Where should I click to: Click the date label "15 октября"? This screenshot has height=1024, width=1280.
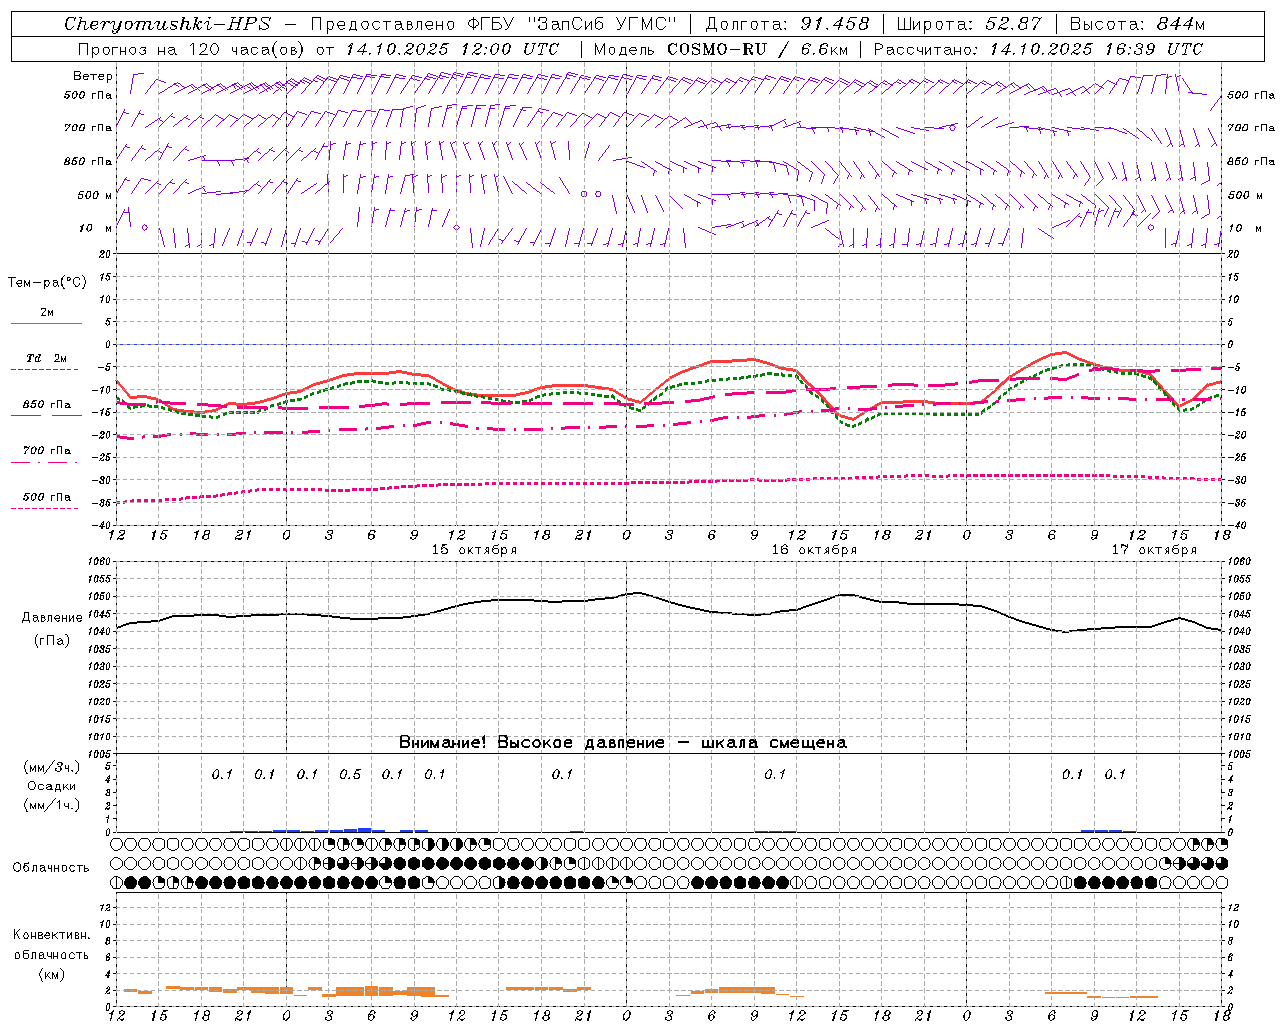pos(474,550)
